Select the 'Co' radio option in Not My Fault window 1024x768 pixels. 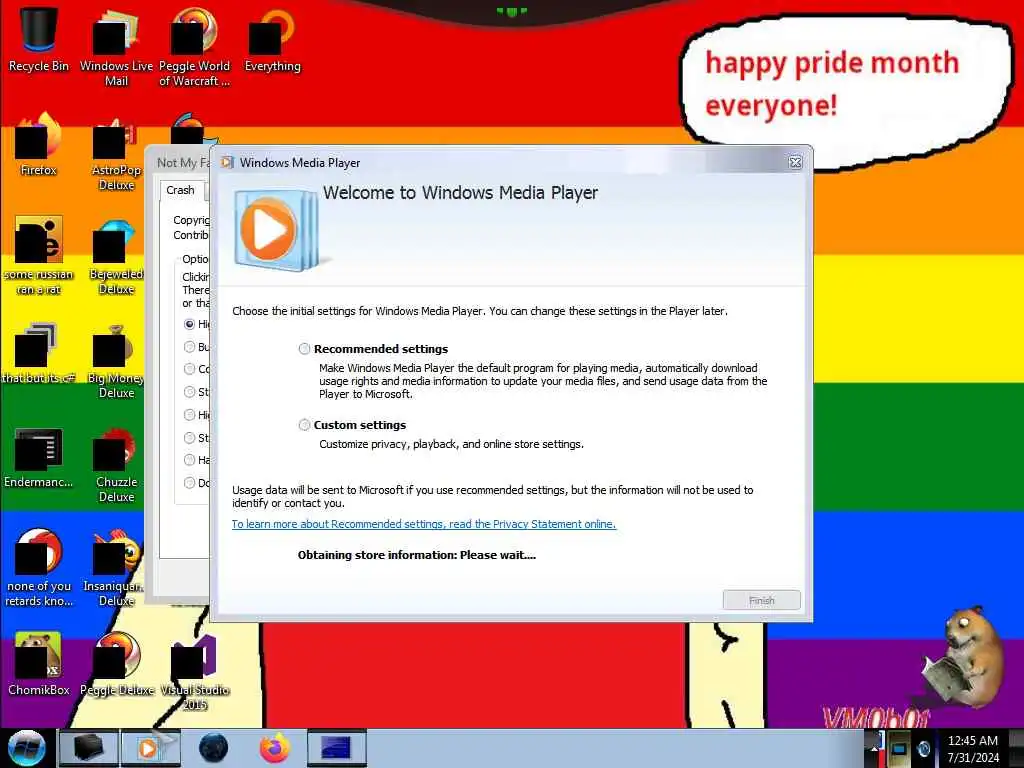pos(189,369)
